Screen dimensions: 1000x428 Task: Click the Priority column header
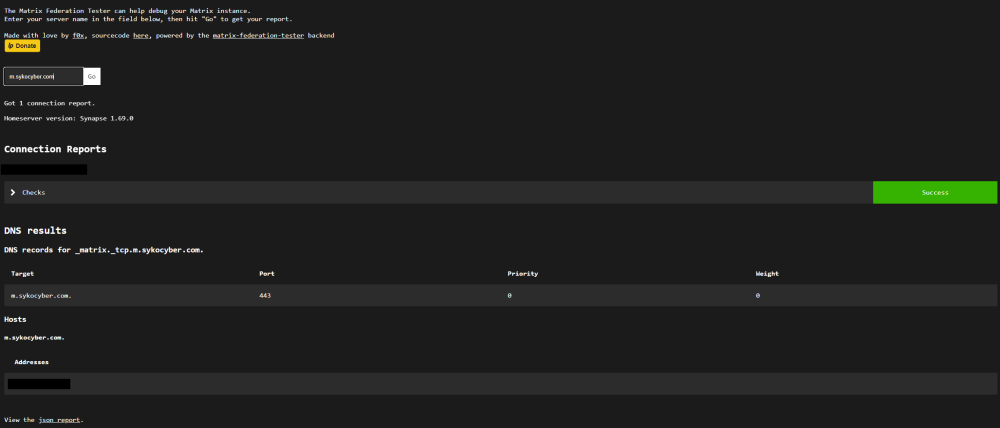pyautogui.click(x=523, y=274)
